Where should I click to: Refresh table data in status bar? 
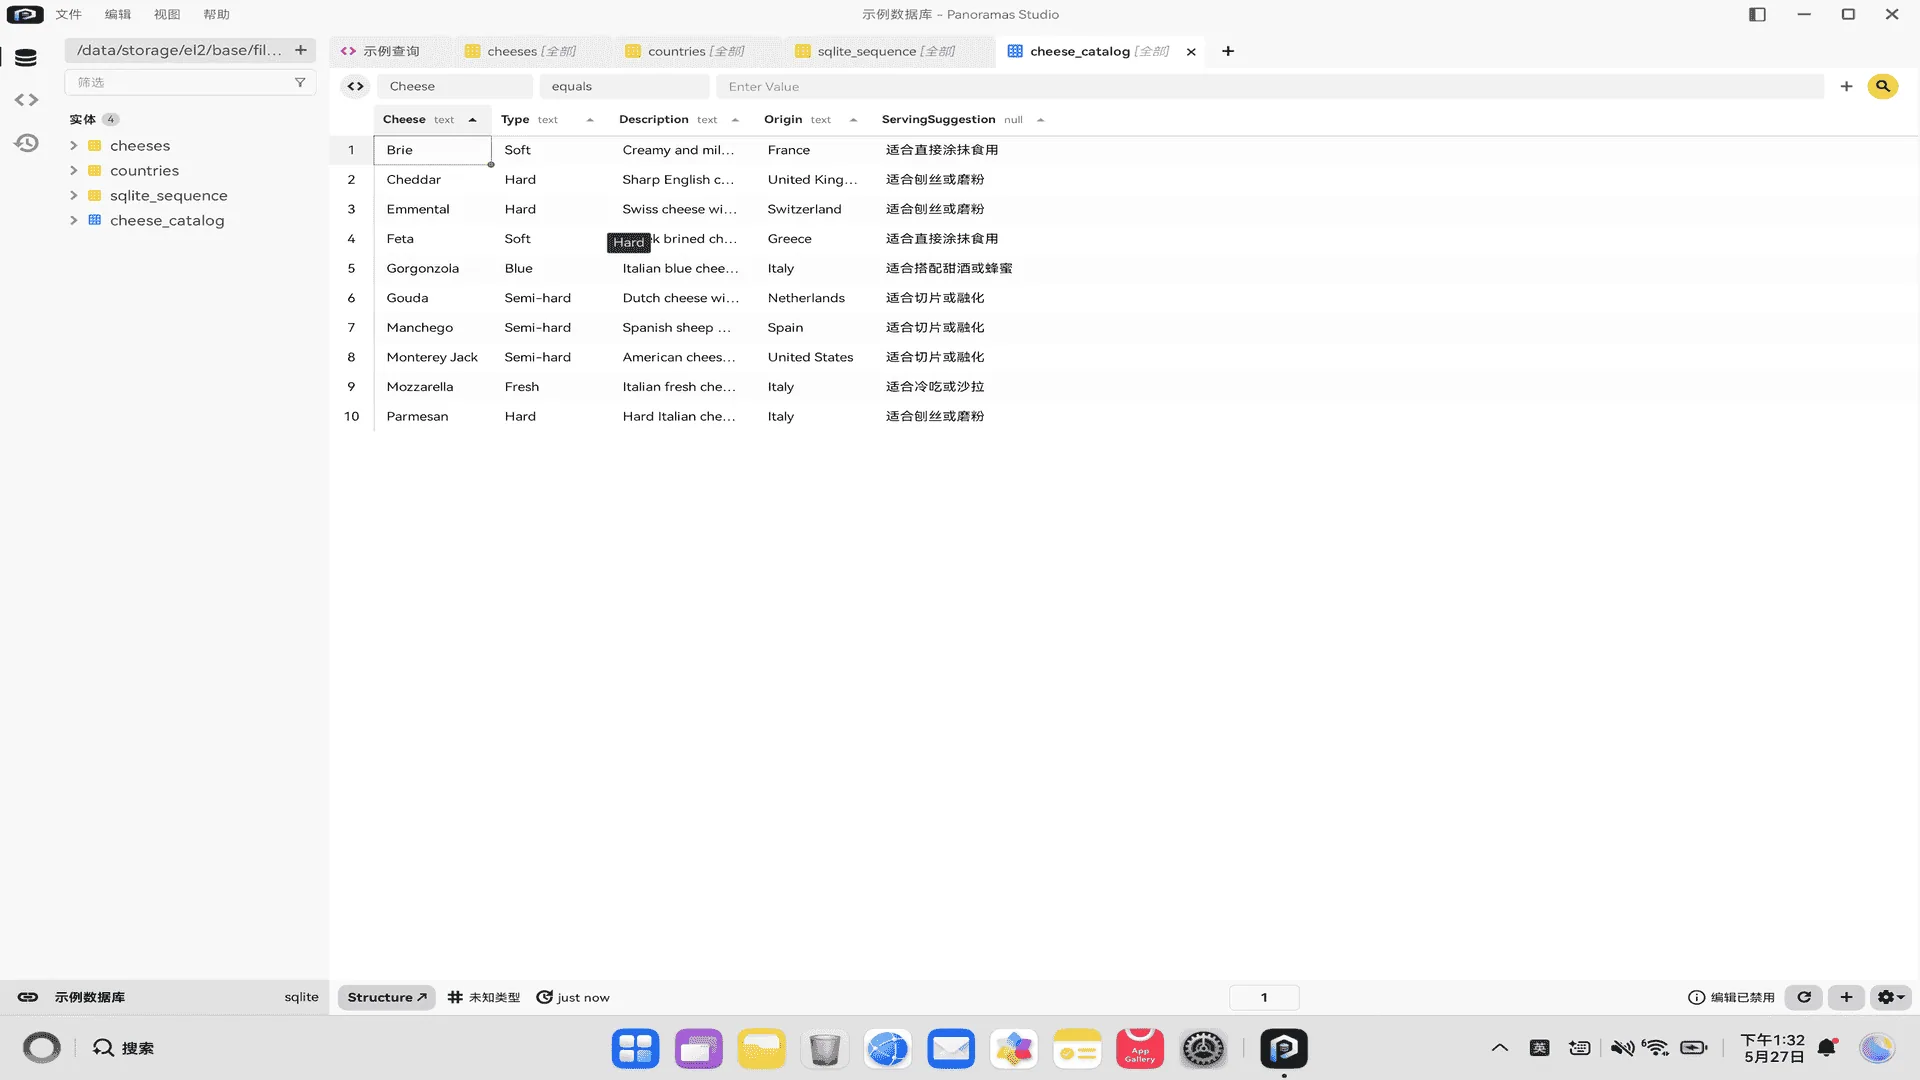(x=1804, y=997)
